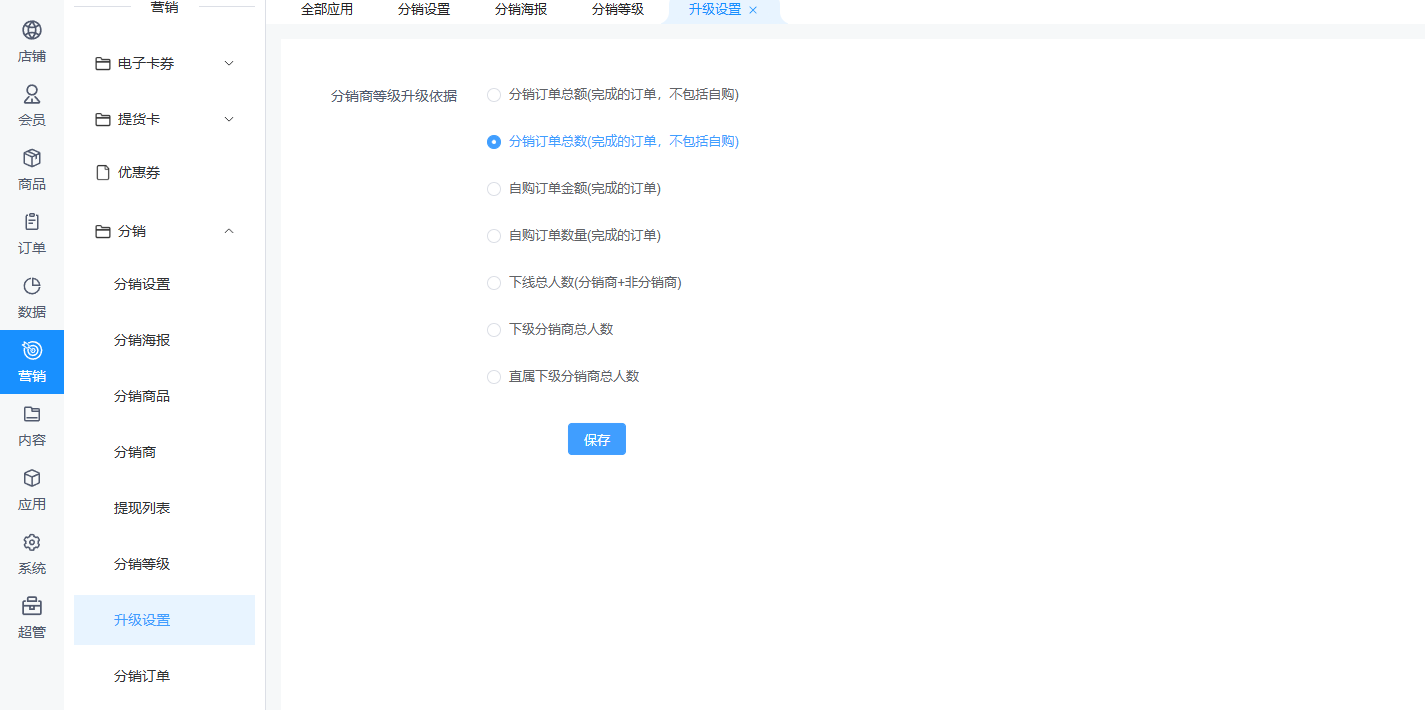Select 分销订单总额 radio option
1425x710 pixels.
(x=493, y=95)
